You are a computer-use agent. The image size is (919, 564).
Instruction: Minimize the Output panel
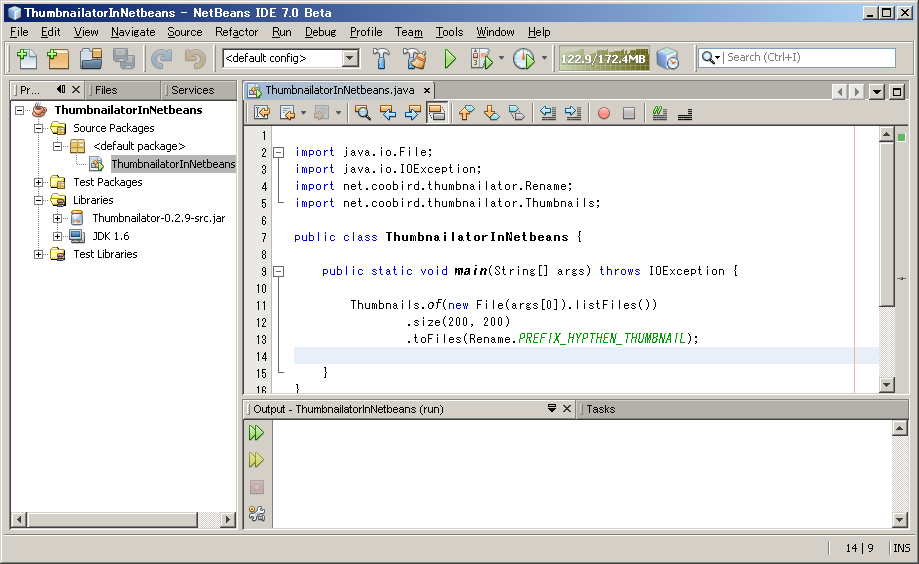(552, 408)
